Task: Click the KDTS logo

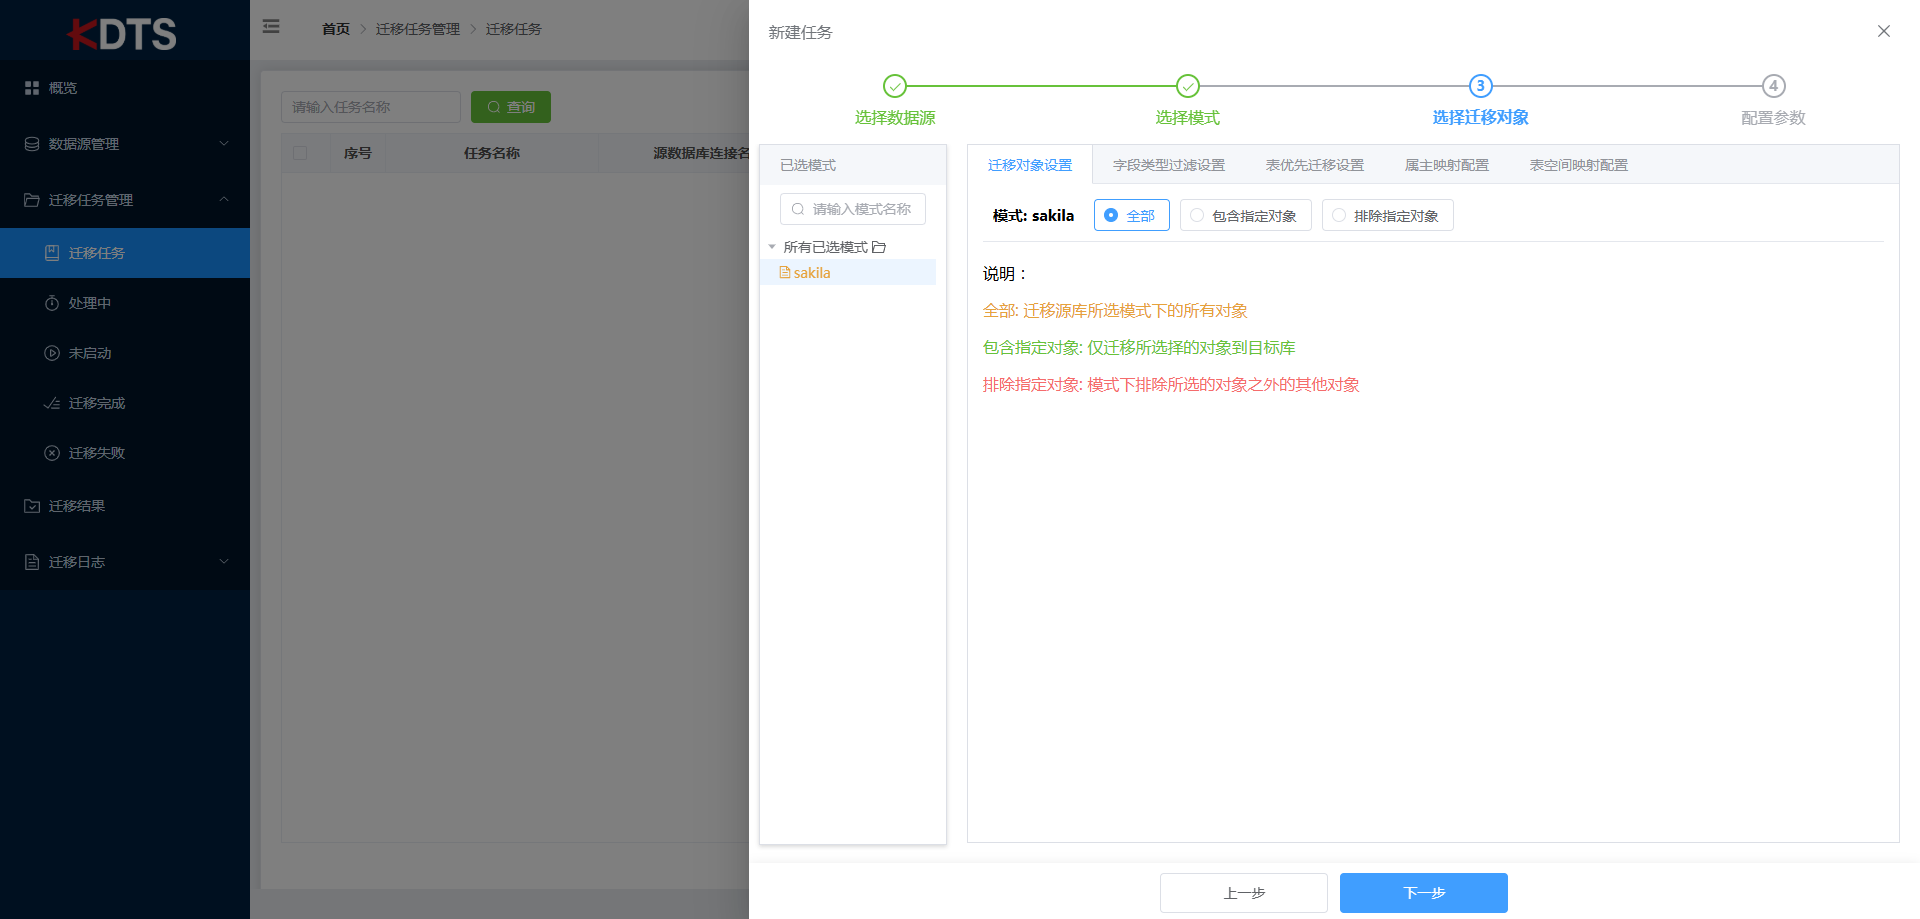Action: pyautogui.click(x=122, y=34)
